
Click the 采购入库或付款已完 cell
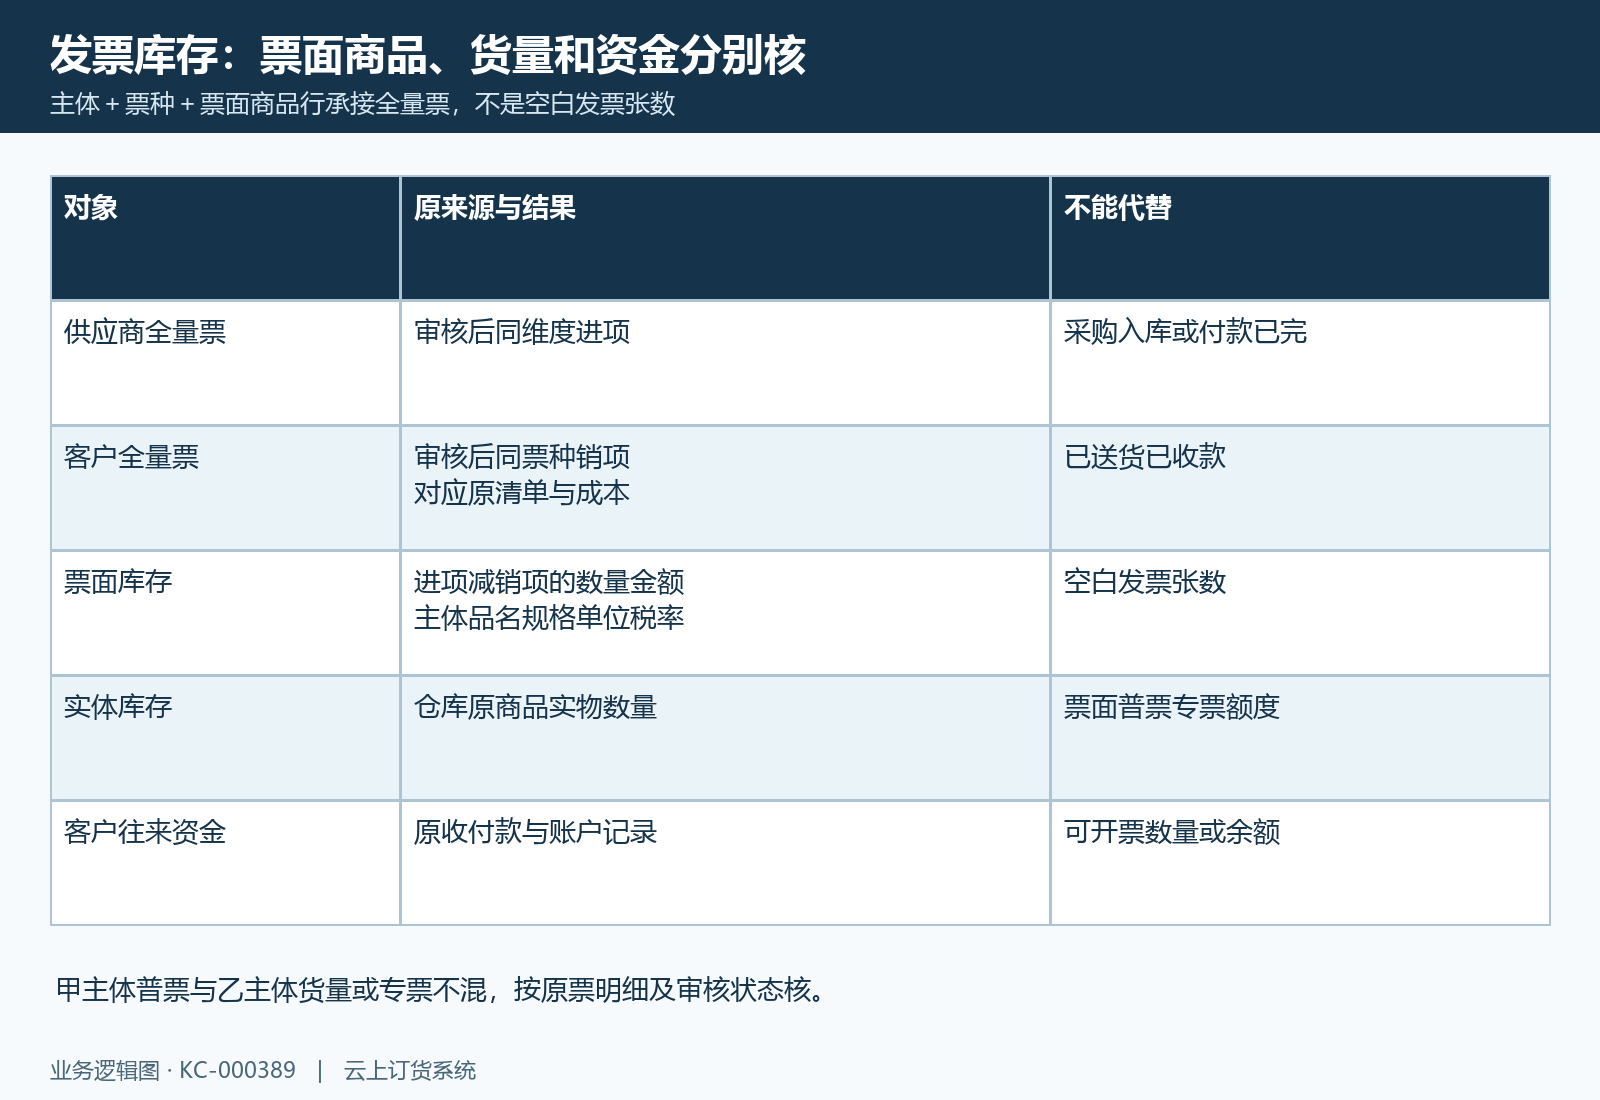click(1300, 363)
